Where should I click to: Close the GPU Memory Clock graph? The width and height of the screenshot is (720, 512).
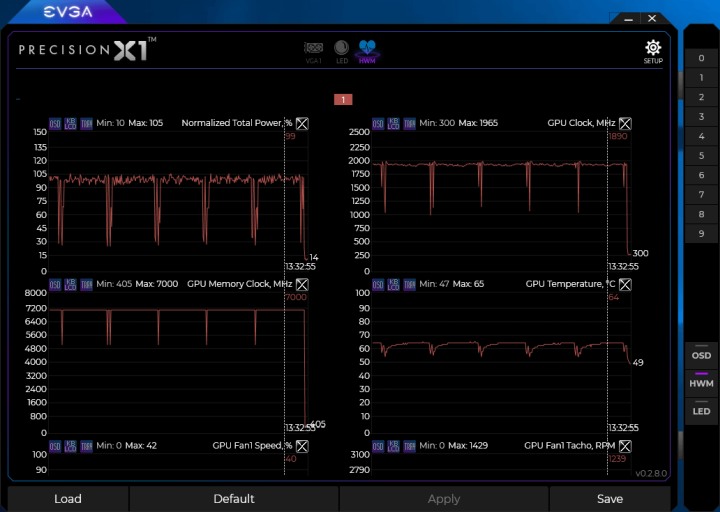(x=302, y=285)
